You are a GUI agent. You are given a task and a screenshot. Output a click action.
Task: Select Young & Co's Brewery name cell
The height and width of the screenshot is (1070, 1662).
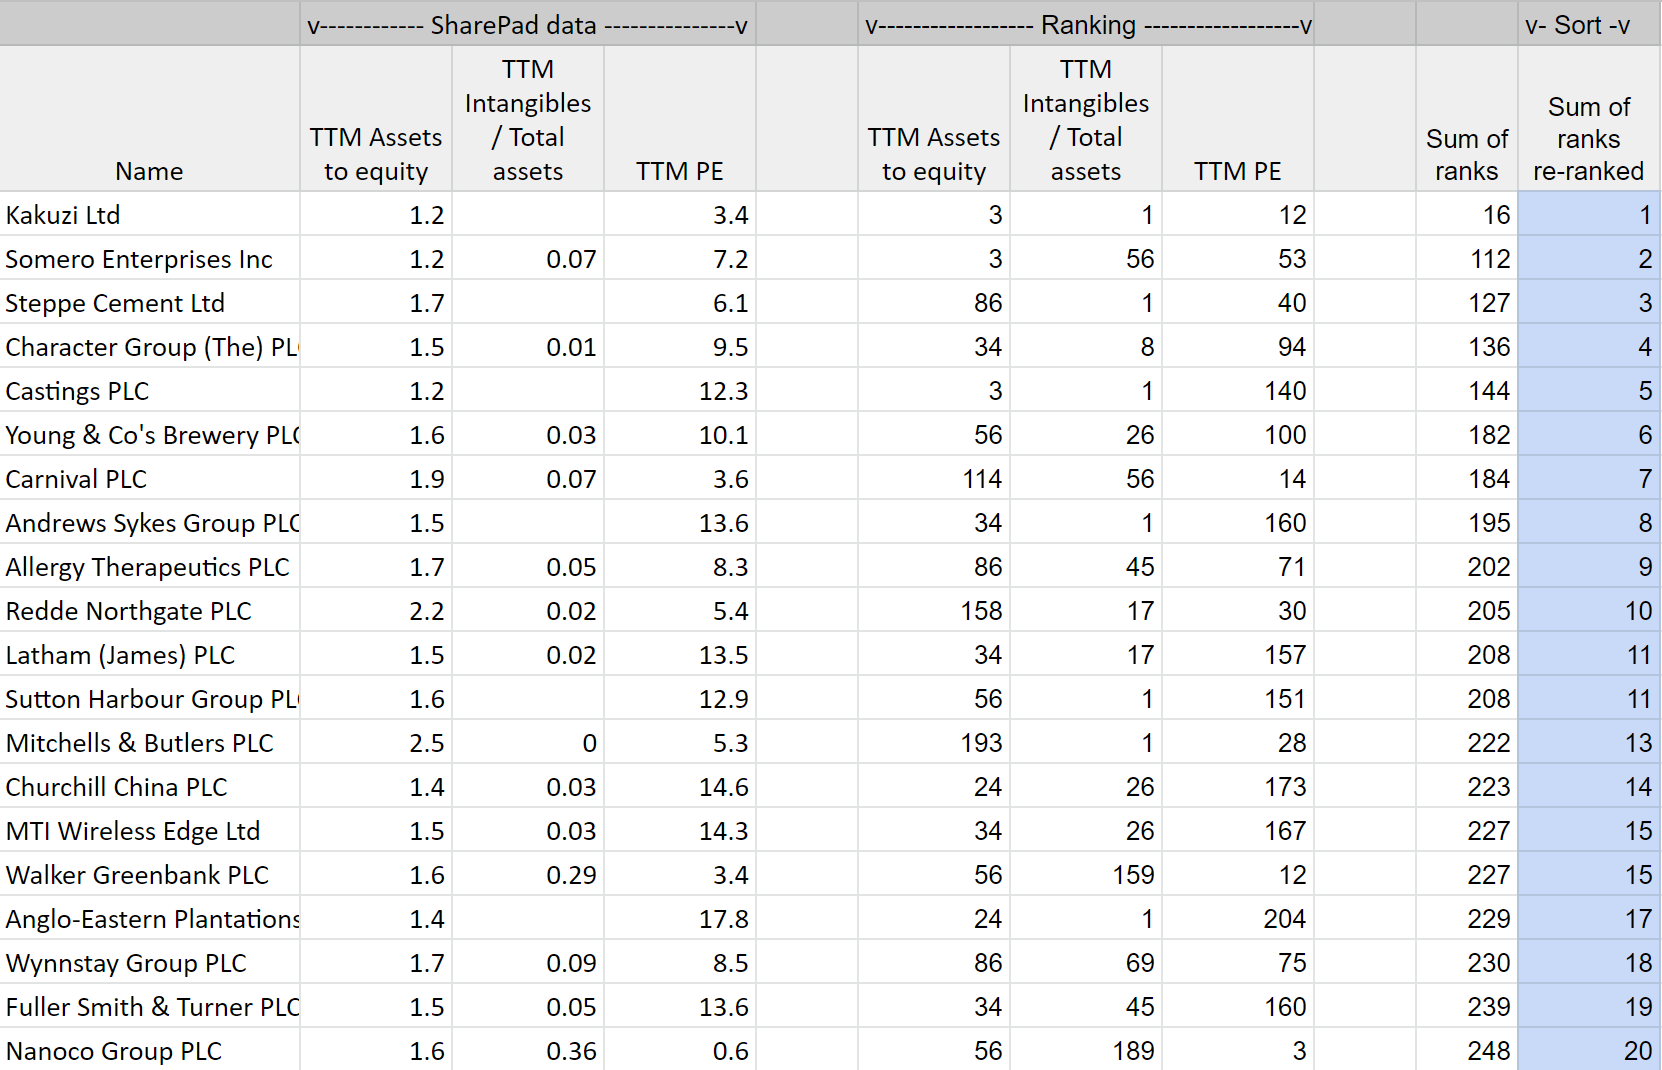[150, 434]
